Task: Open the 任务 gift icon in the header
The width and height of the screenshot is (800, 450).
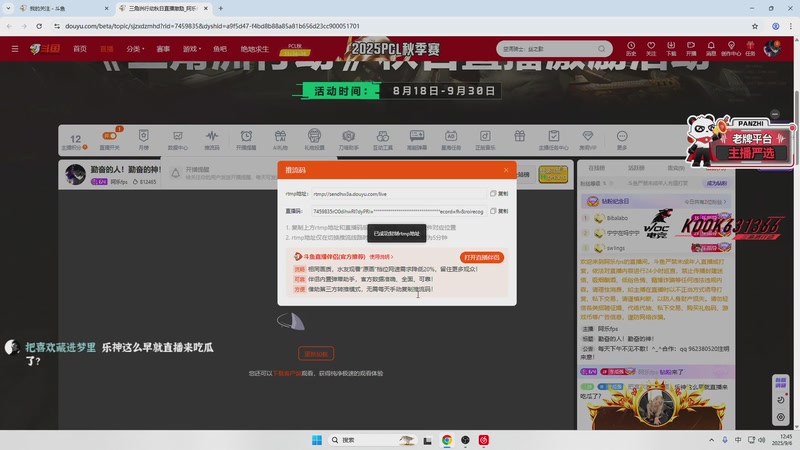Action: [750, 48]
